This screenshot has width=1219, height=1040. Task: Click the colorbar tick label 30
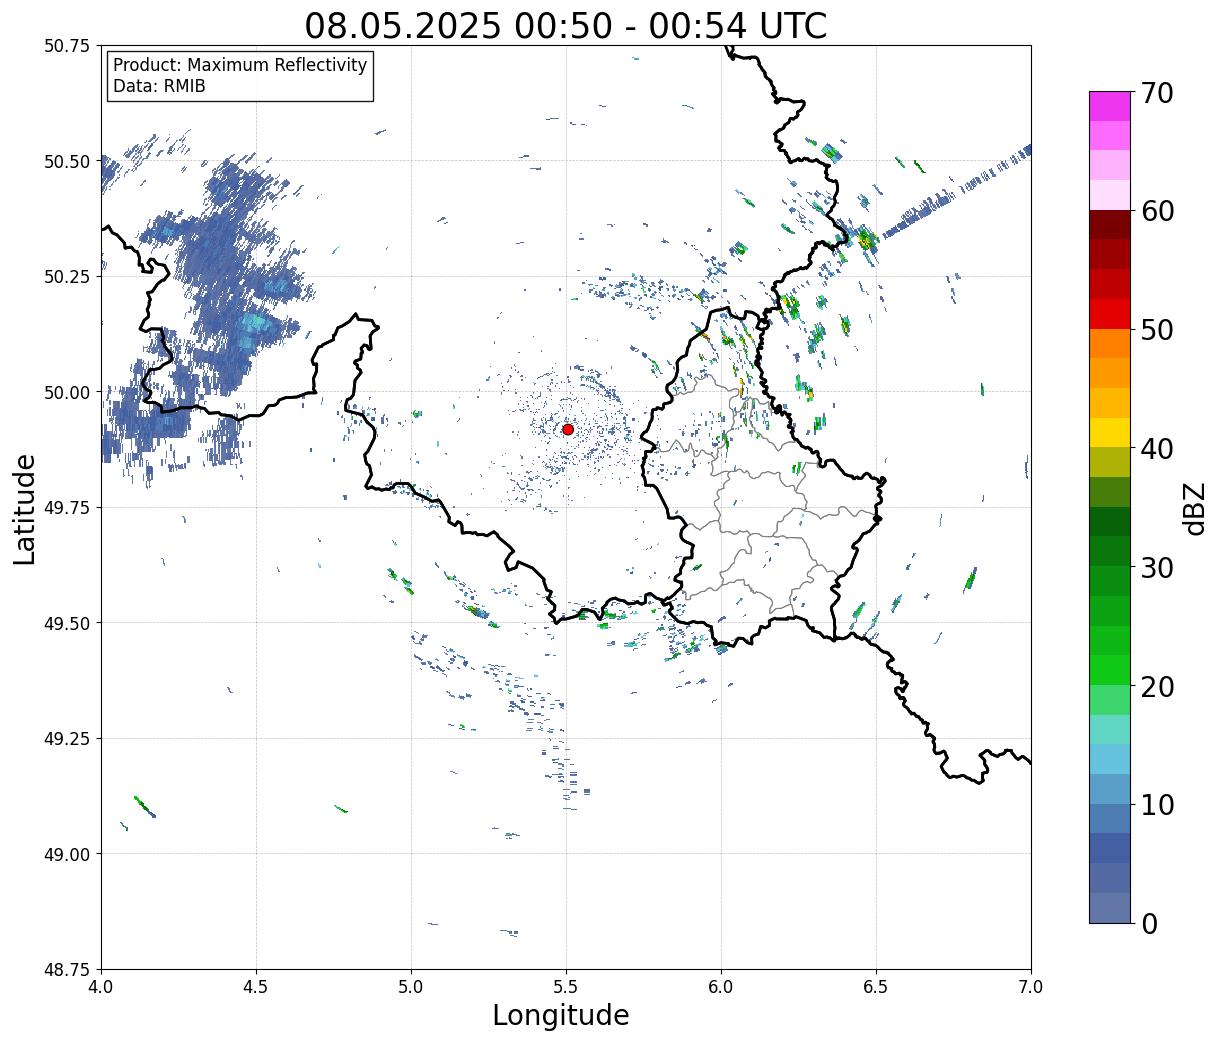(x=1157, y=568)
